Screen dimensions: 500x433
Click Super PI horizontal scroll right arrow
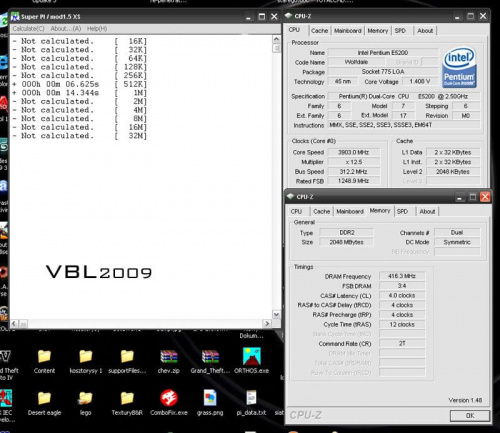[267, 323]
